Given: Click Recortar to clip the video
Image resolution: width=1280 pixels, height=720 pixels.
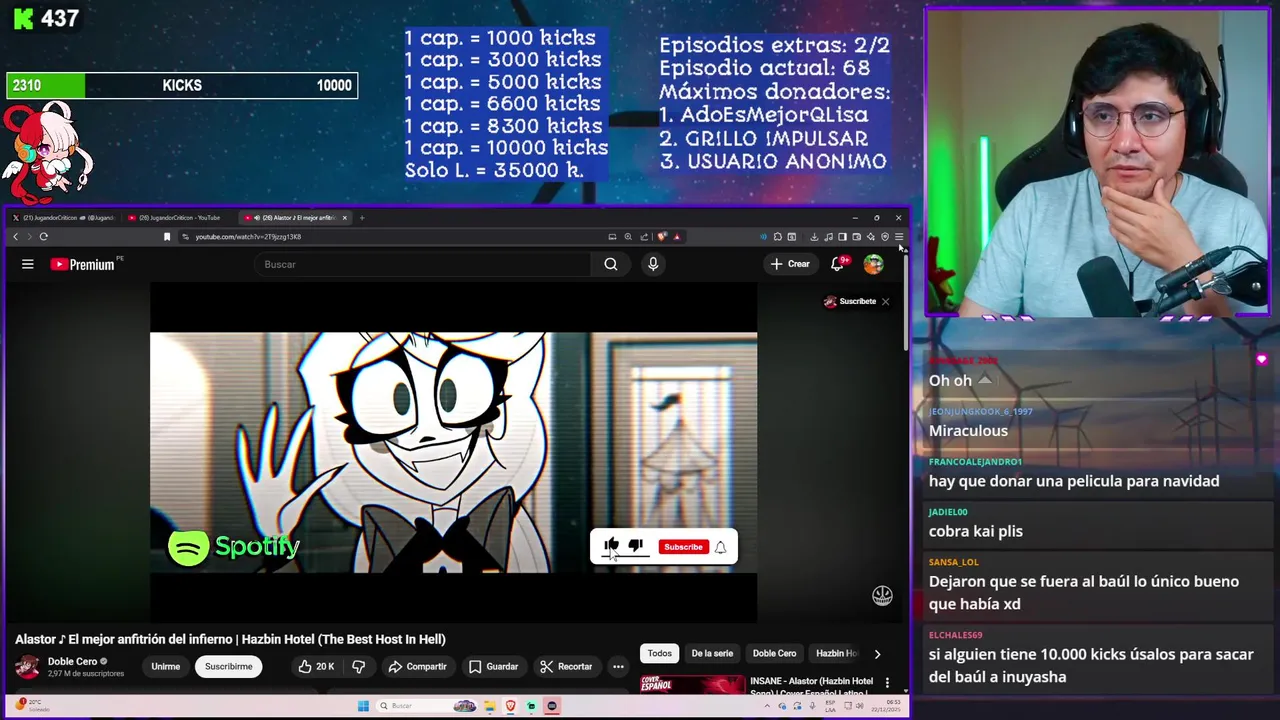Looking at the screenshot, I should pos(566,666).
